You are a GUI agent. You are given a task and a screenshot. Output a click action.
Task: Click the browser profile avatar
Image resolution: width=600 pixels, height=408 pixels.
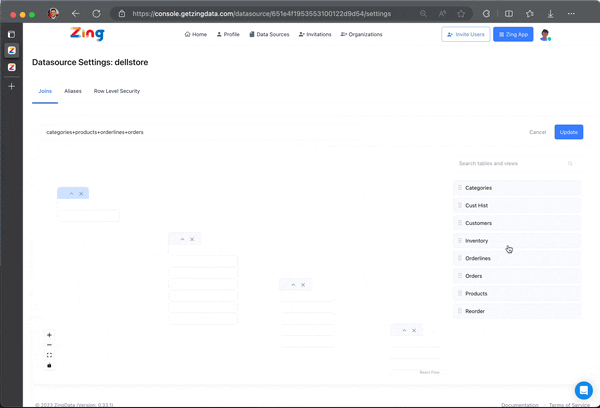pos(53,14)
